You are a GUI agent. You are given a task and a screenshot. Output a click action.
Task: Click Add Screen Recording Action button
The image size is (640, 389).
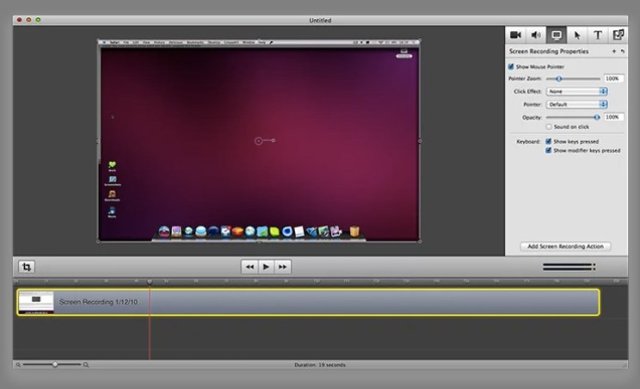tap(565, 247)
